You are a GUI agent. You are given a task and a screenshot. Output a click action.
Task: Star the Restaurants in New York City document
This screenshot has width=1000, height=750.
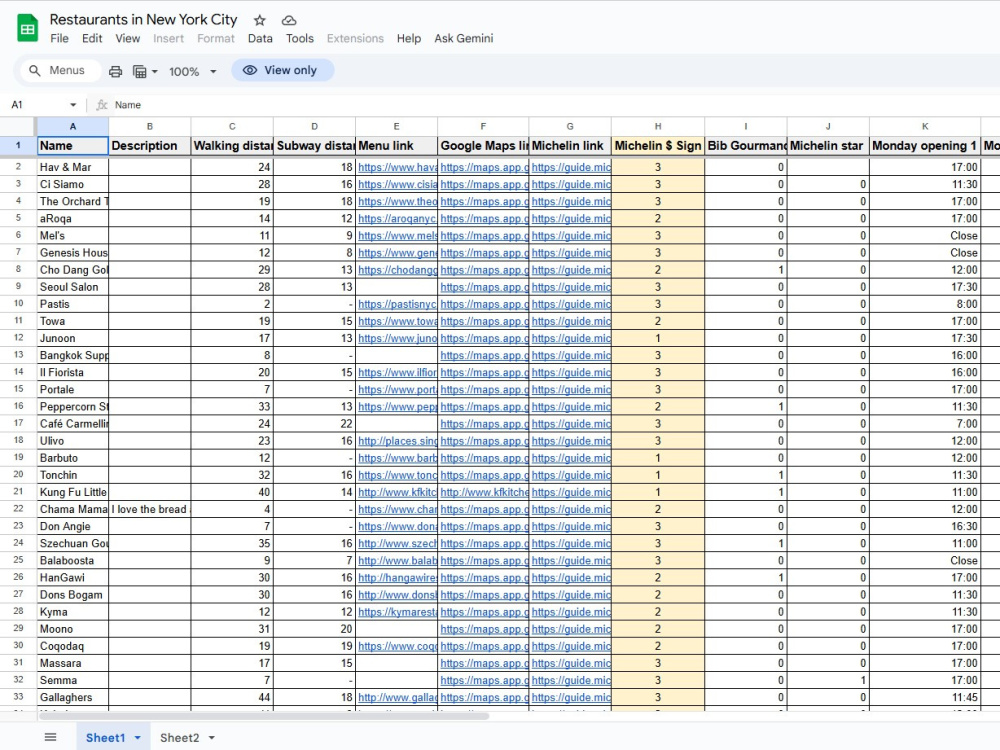tap(260, 20)
